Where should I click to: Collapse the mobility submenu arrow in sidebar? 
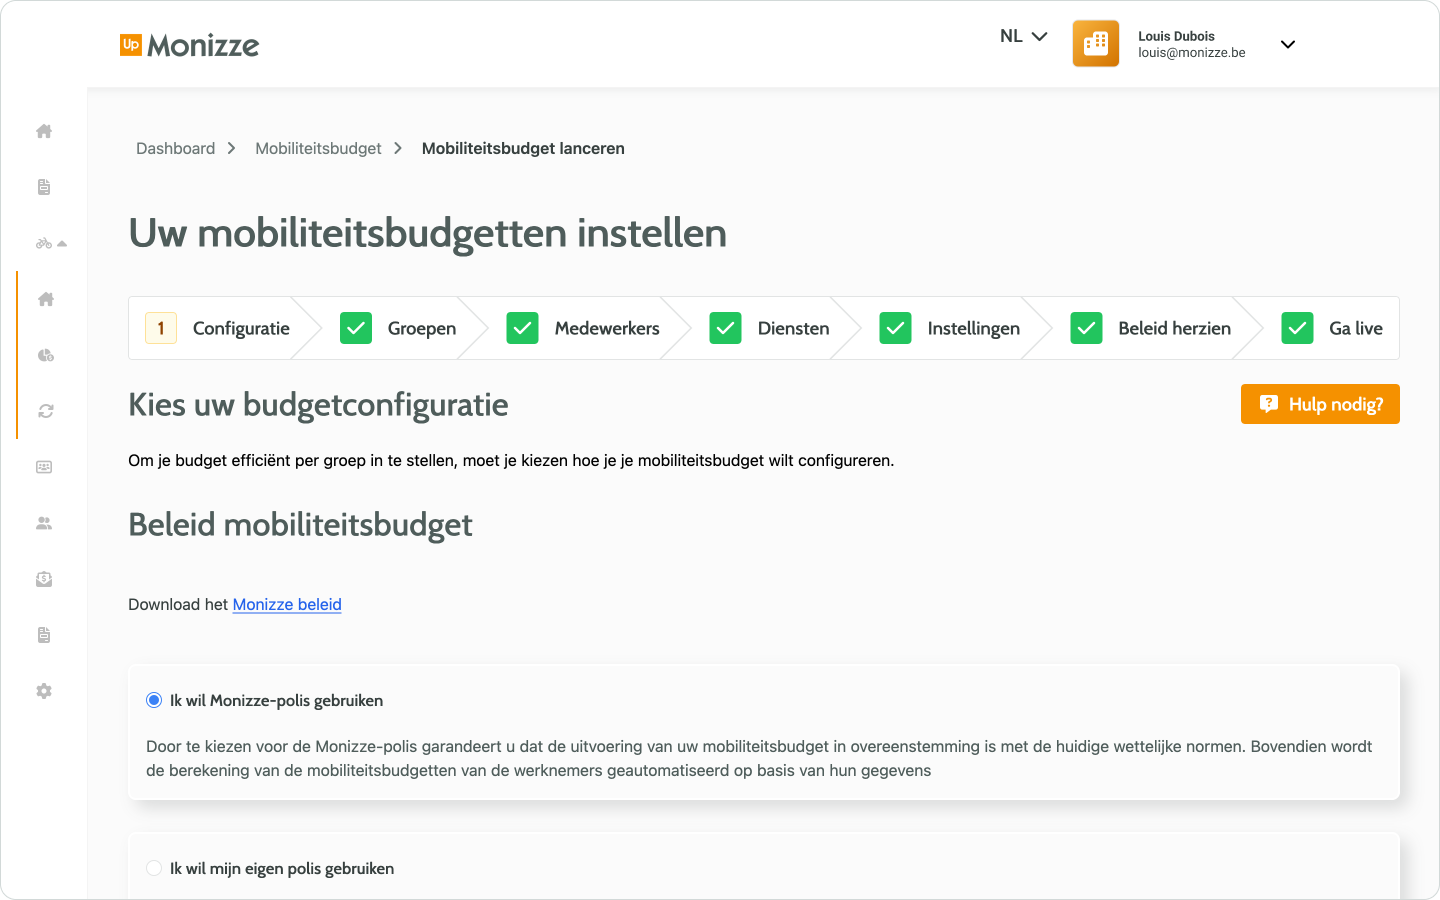(62, 243)
